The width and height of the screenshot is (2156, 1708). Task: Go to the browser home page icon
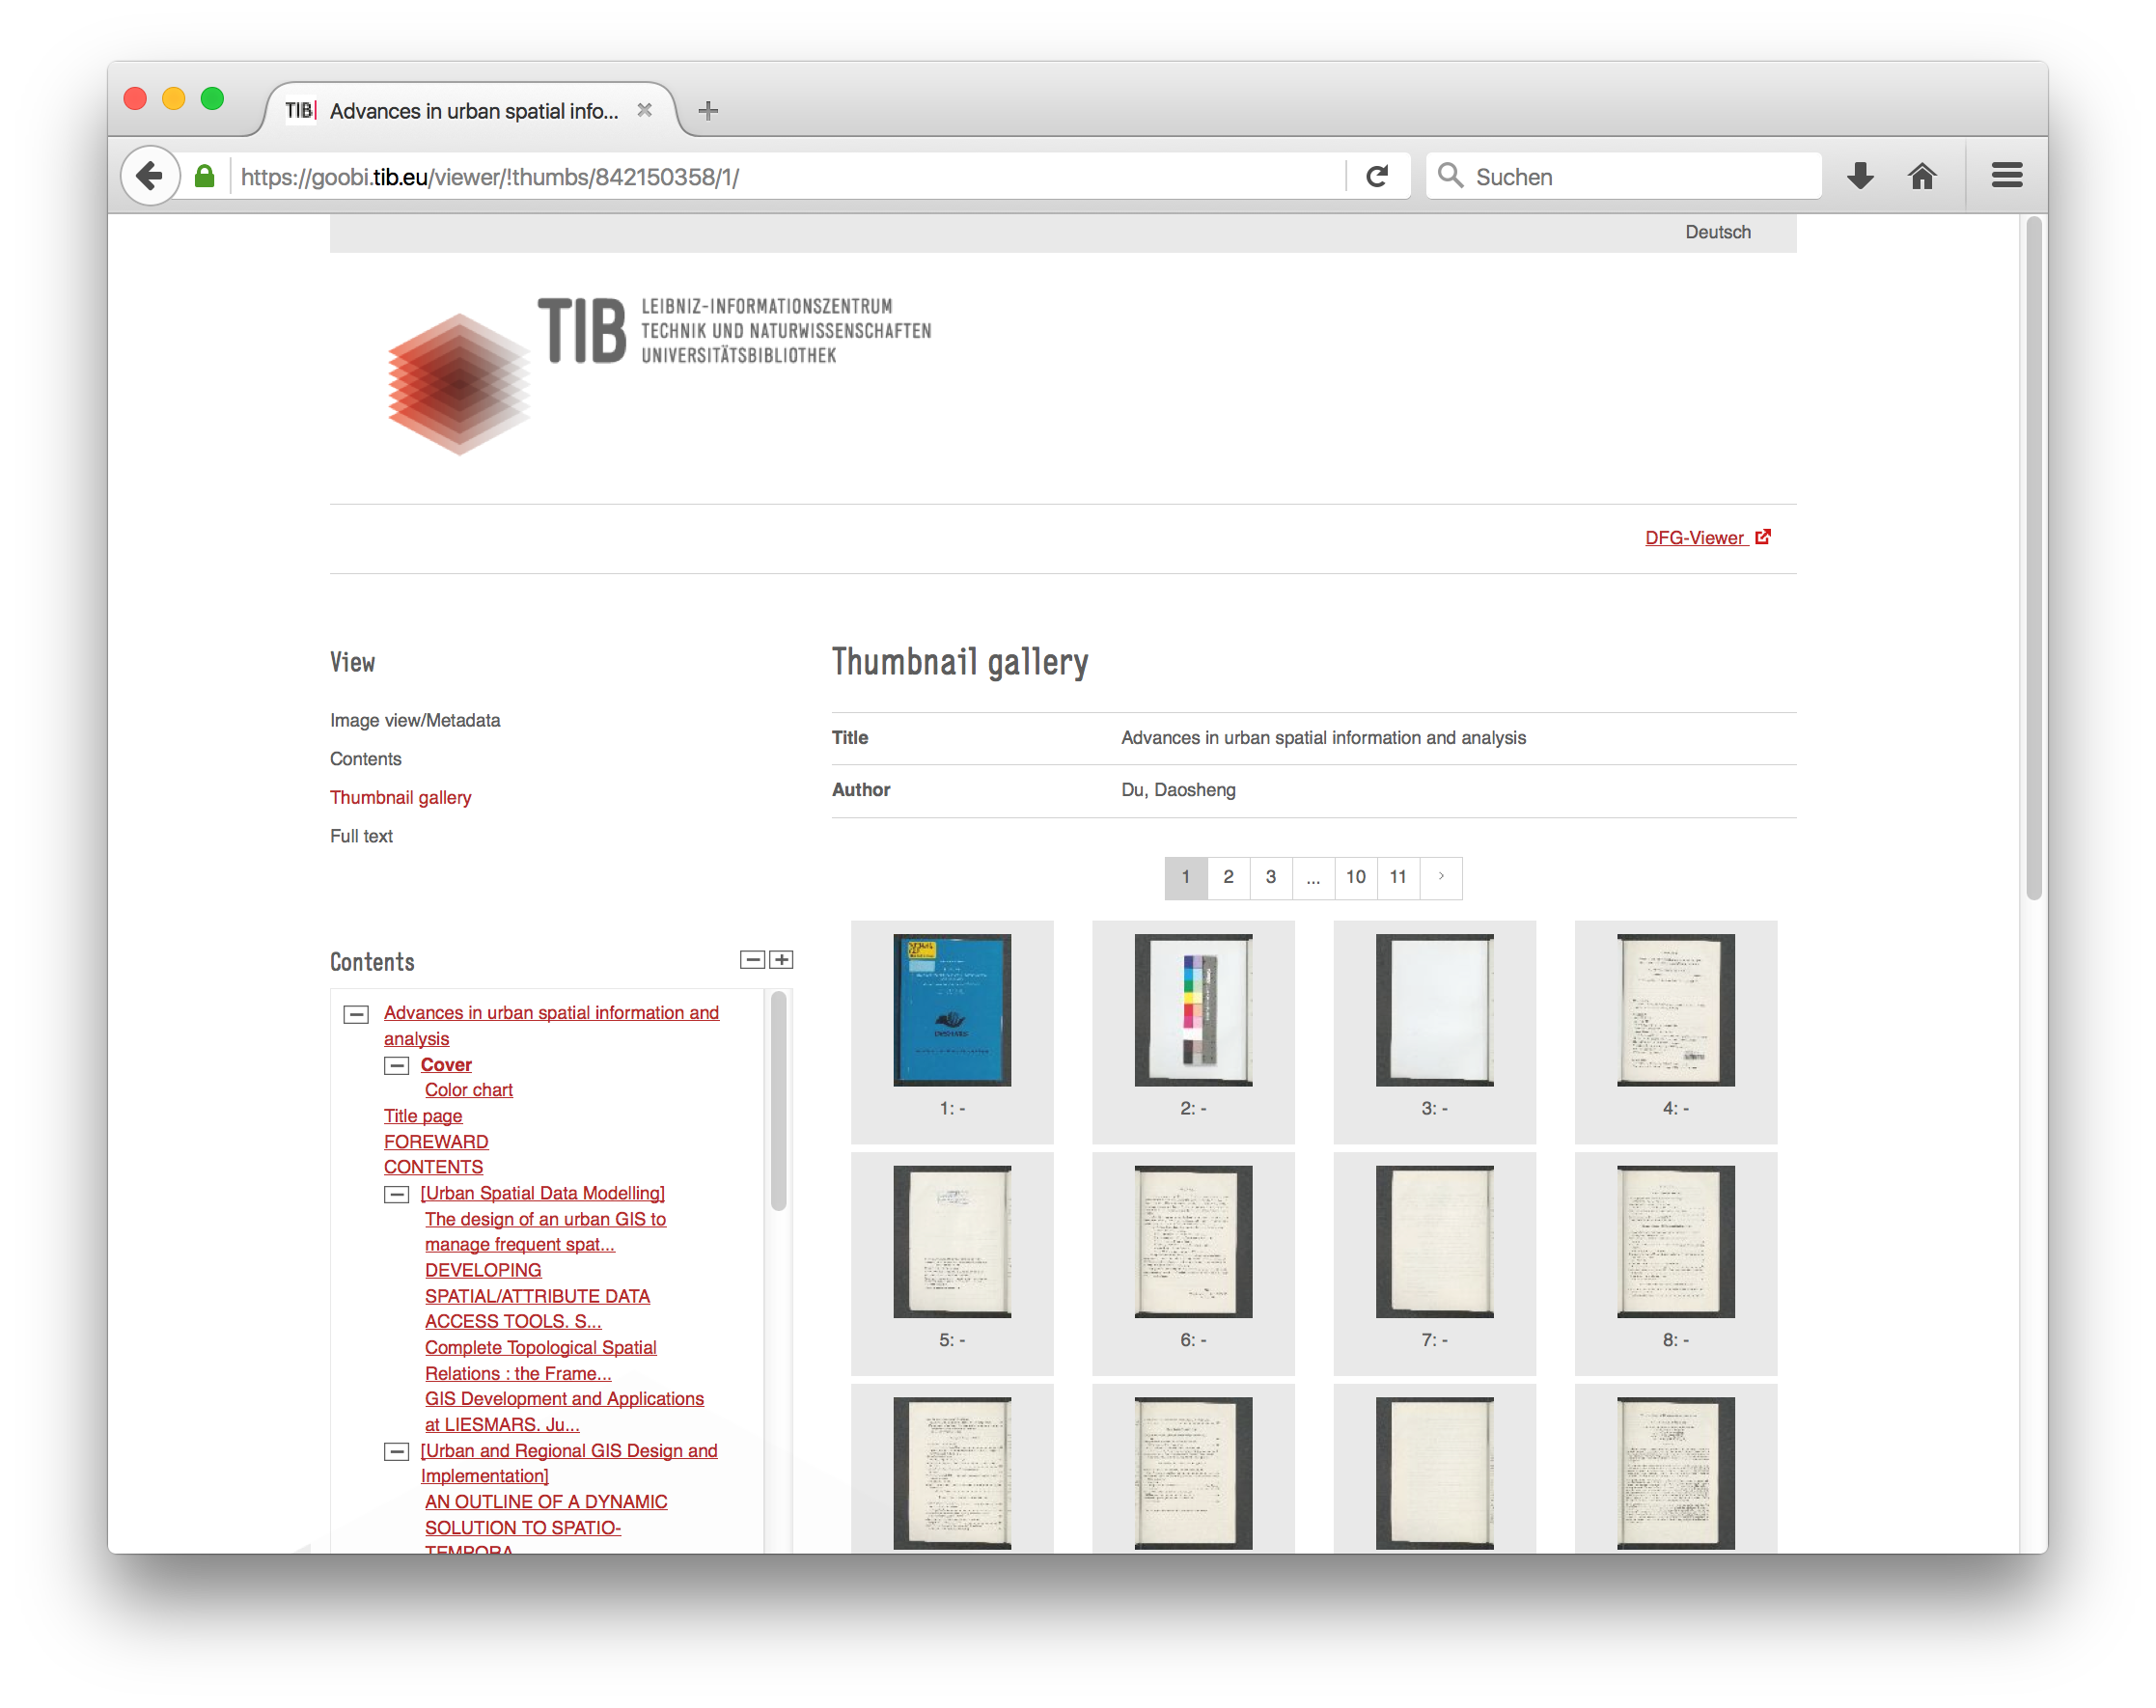[1921, 177]
